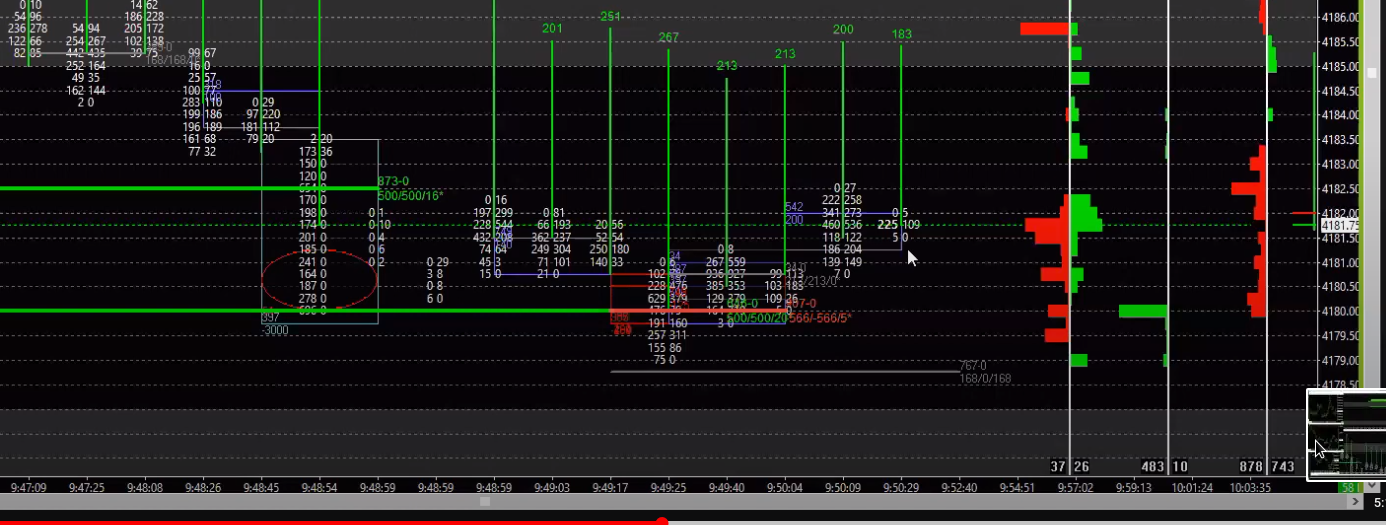Click the green 200 bar total label

pyautogui.click(x=843, y=29)
